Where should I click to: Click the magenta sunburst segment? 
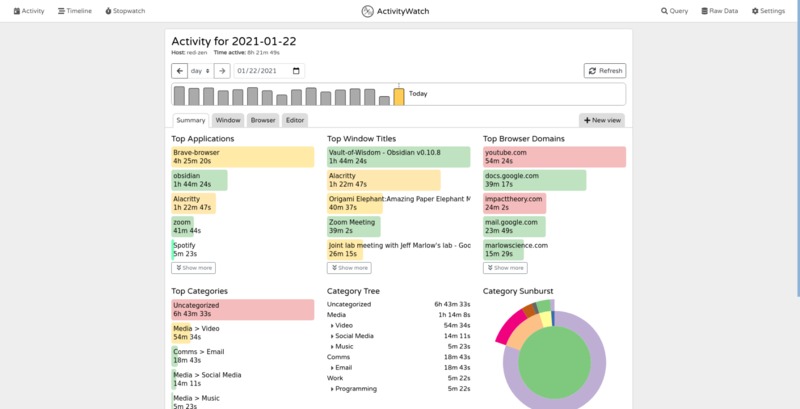pyautogui.click(x=511, y=325)
